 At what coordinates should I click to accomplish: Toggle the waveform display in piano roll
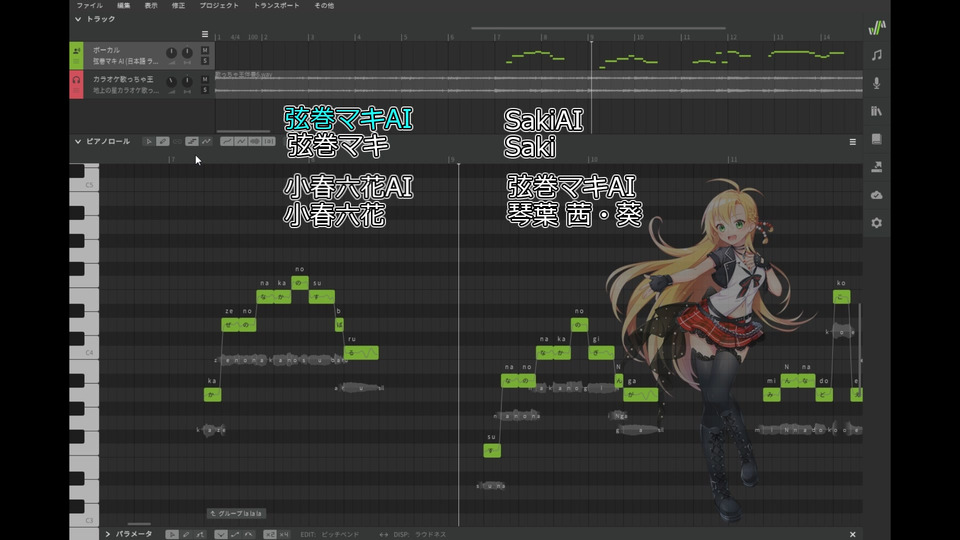tap(255, 141)
